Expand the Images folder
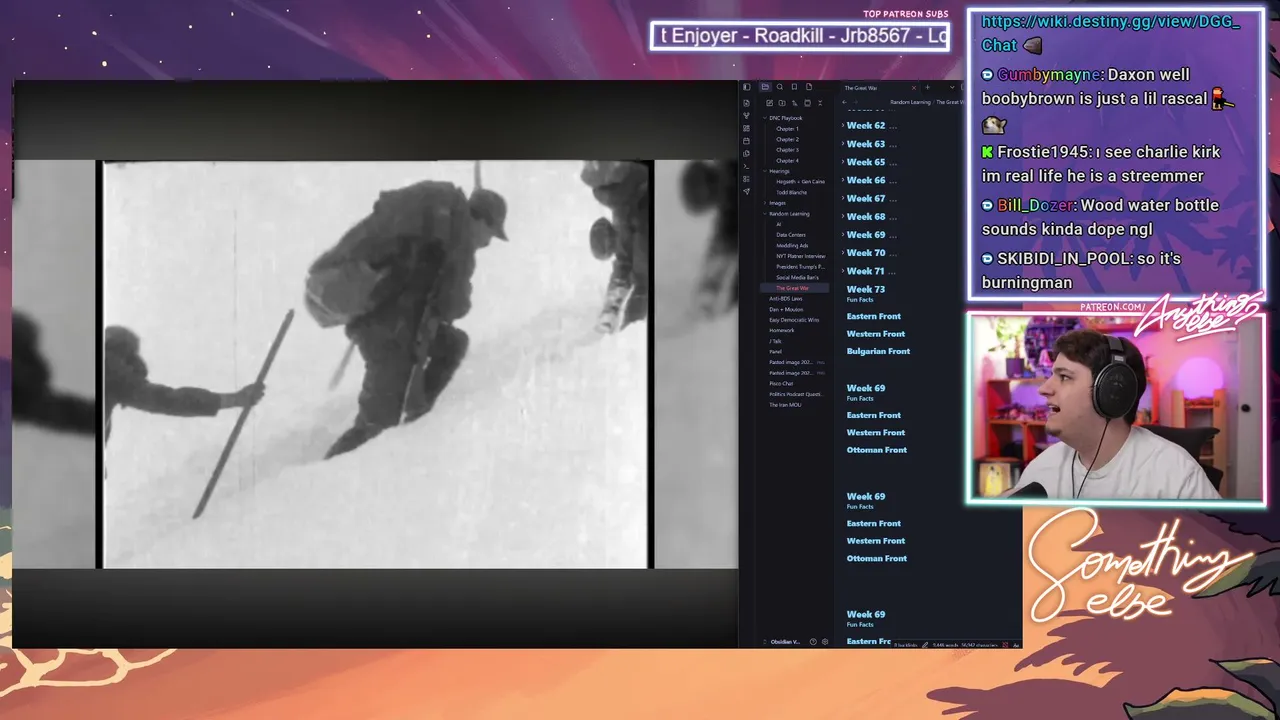Image resolution: width=1280 pixels, height=720 pixels. point(777,203)
